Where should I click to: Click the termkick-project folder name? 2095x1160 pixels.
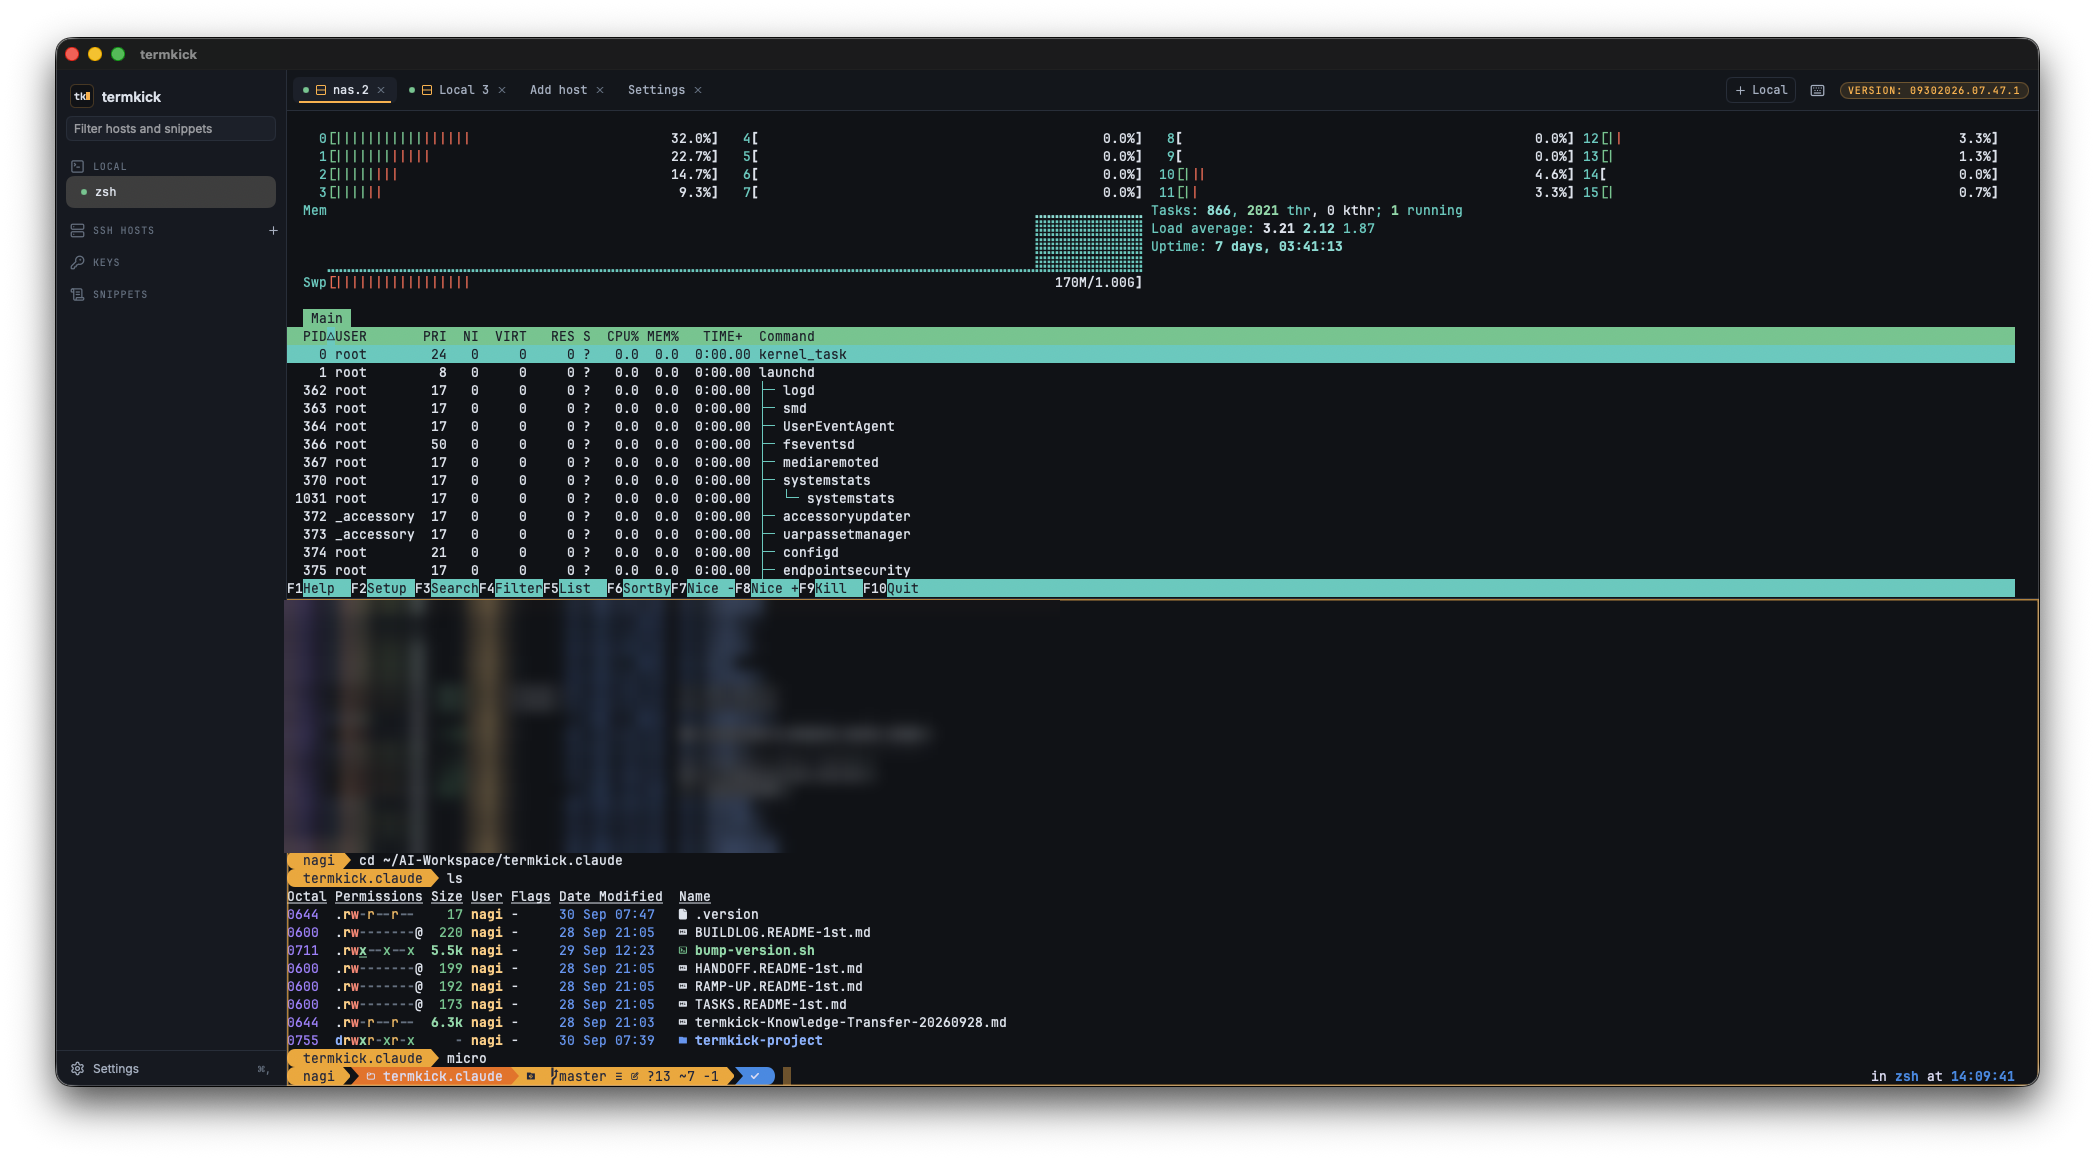pos(759,1040)
